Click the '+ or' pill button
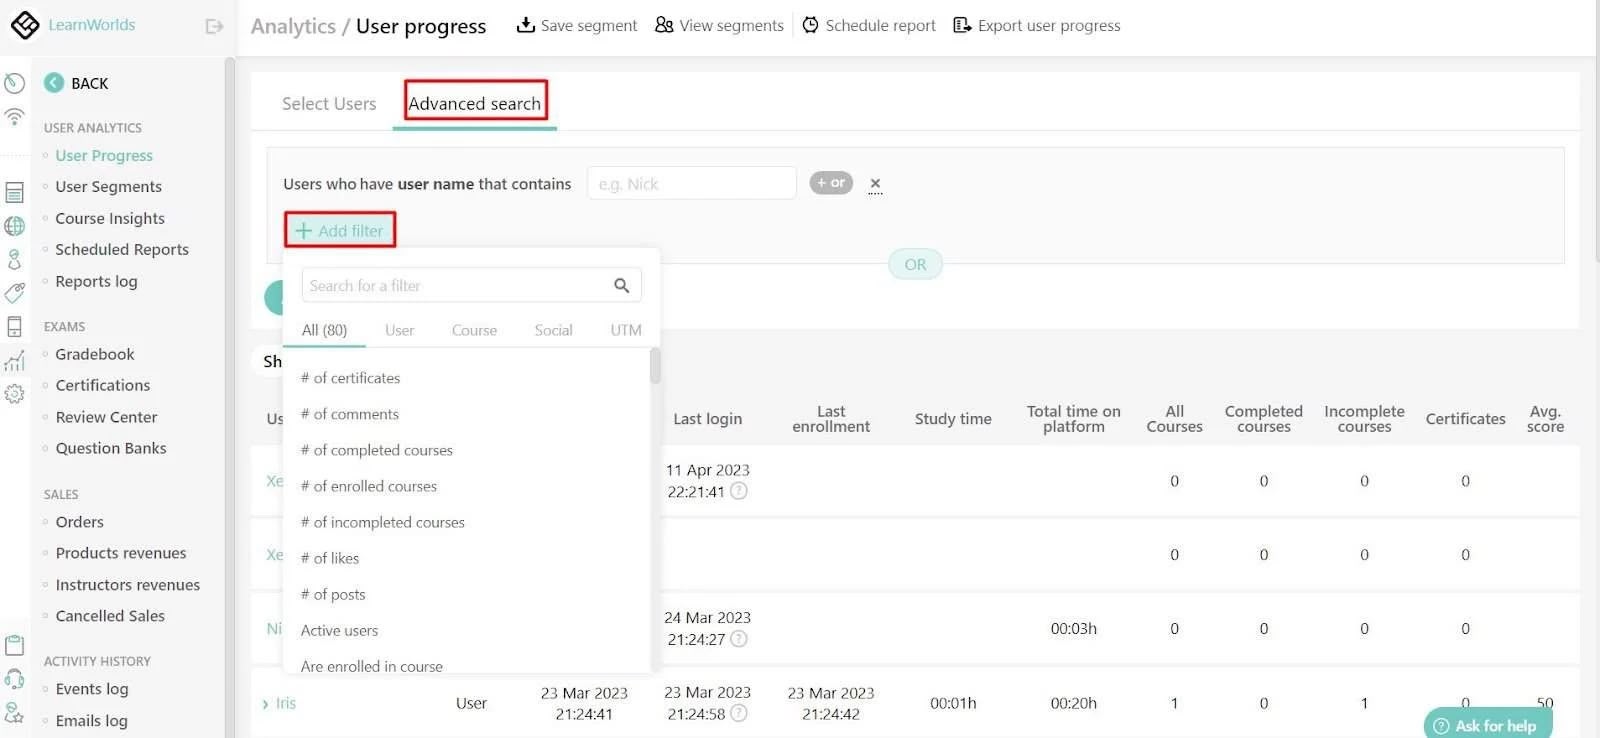1600x738 pixels. point(831,183)
